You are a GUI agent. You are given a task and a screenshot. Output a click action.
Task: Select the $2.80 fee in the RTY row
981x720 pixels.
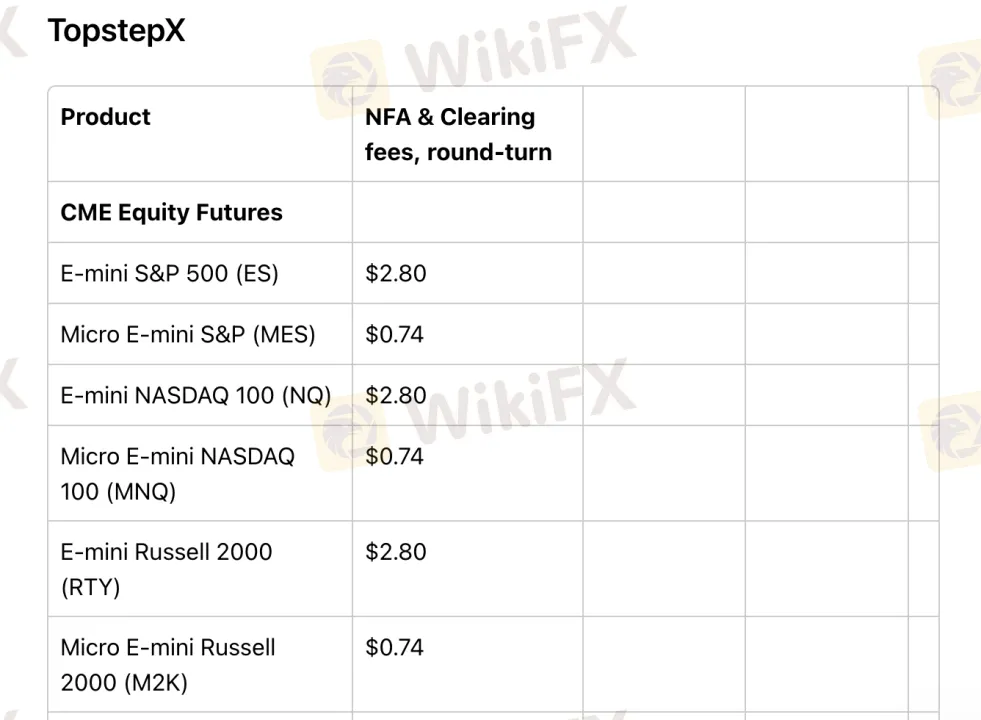point(395,552)
